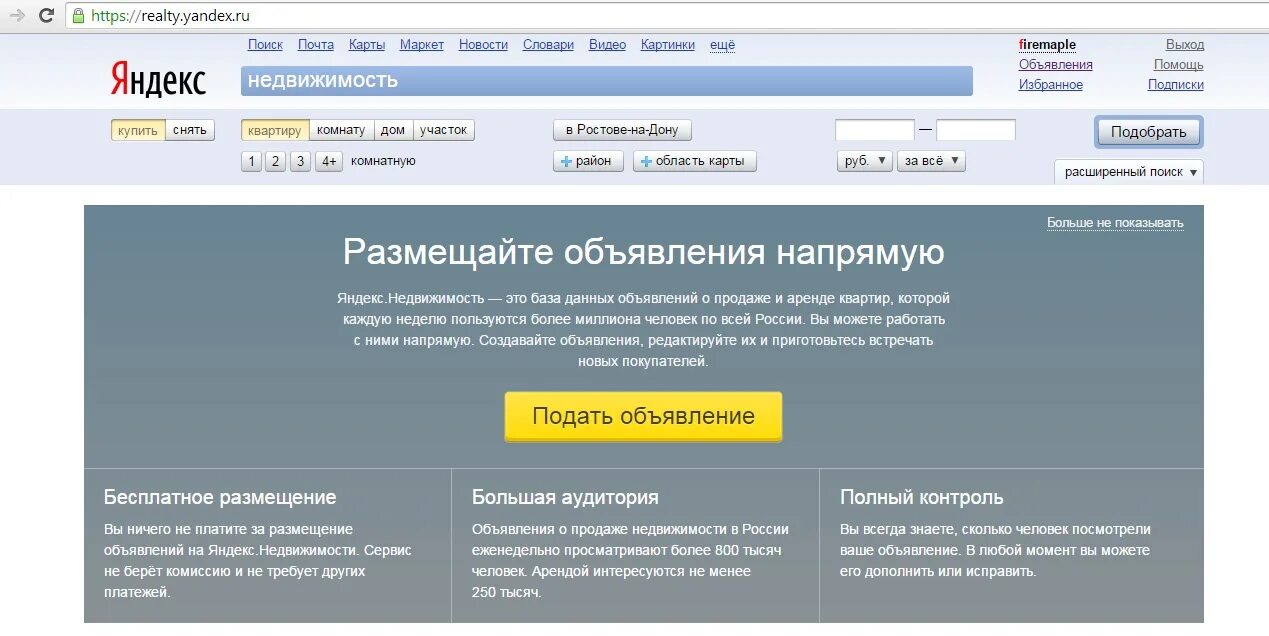Select the участок property type
The width and height of the screenshot is (1269, 636).
(x=444, y=130)
